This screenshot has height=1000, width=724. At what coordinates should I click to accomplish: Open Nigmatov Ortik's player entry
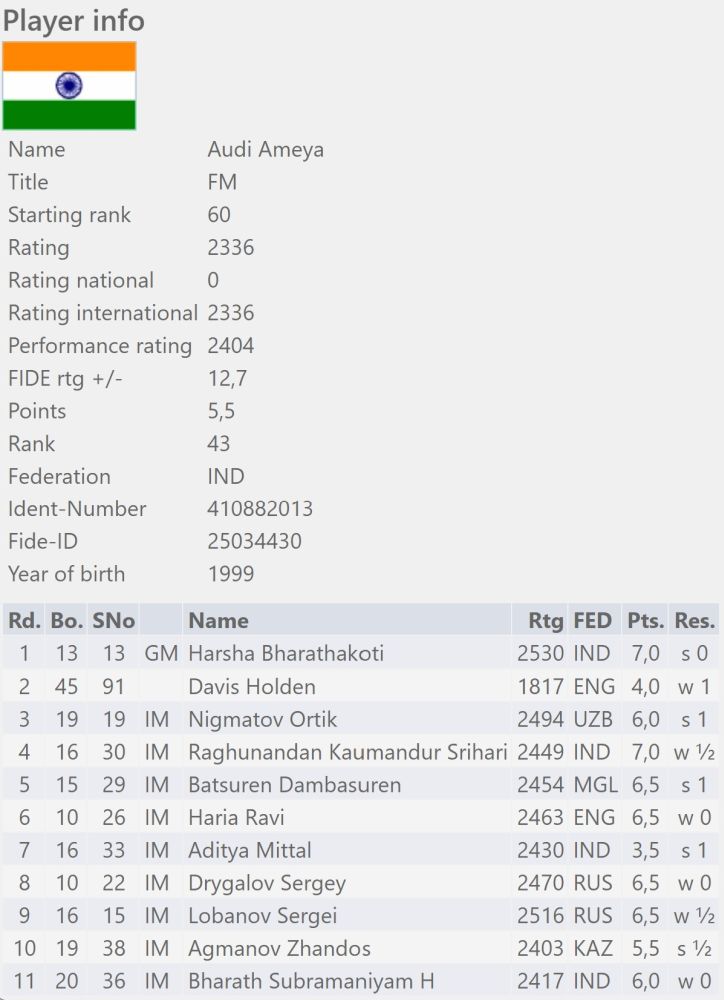point(263,720)
